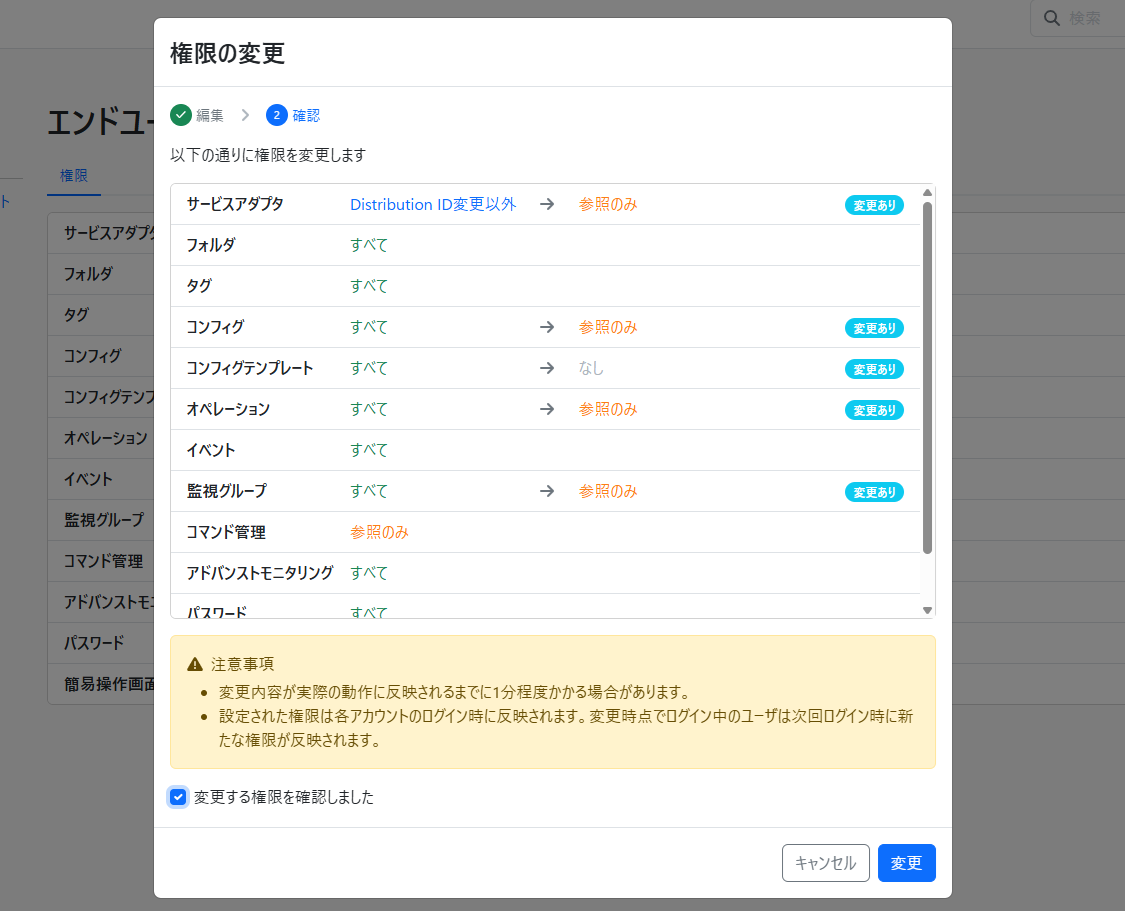
Task: Uncheck the 変更する権限を確認しました checkbox
Action: coord(178,797)
